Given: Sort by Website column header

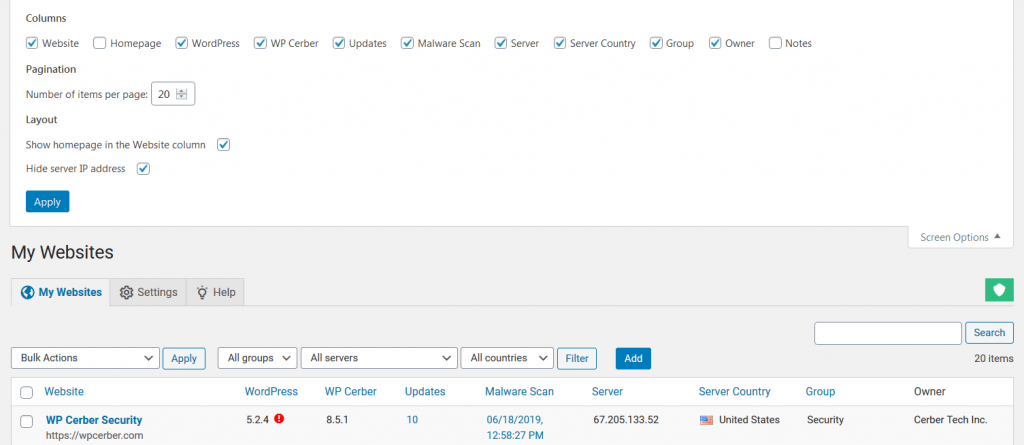Looking at the screenshot, I should [x=64, y=392].
